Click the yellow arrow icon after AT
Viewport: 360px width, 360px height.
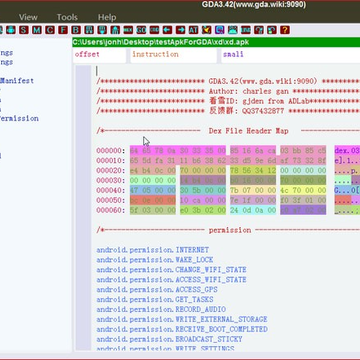click(x=206, y=30)
